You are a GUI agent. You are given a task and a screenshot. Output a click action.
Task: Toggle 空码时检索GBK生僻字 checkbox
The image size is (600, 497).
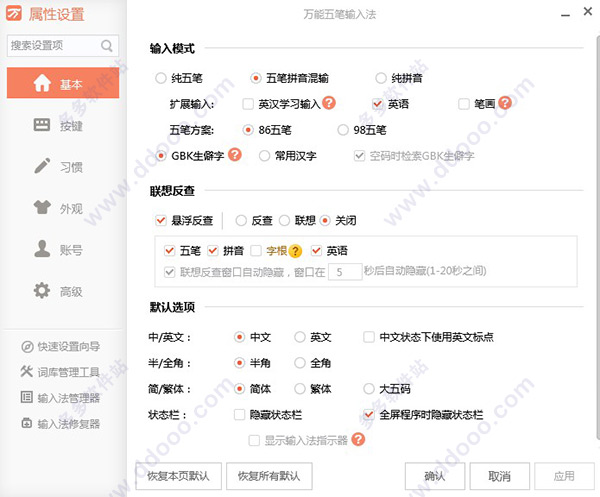(359, 156)
